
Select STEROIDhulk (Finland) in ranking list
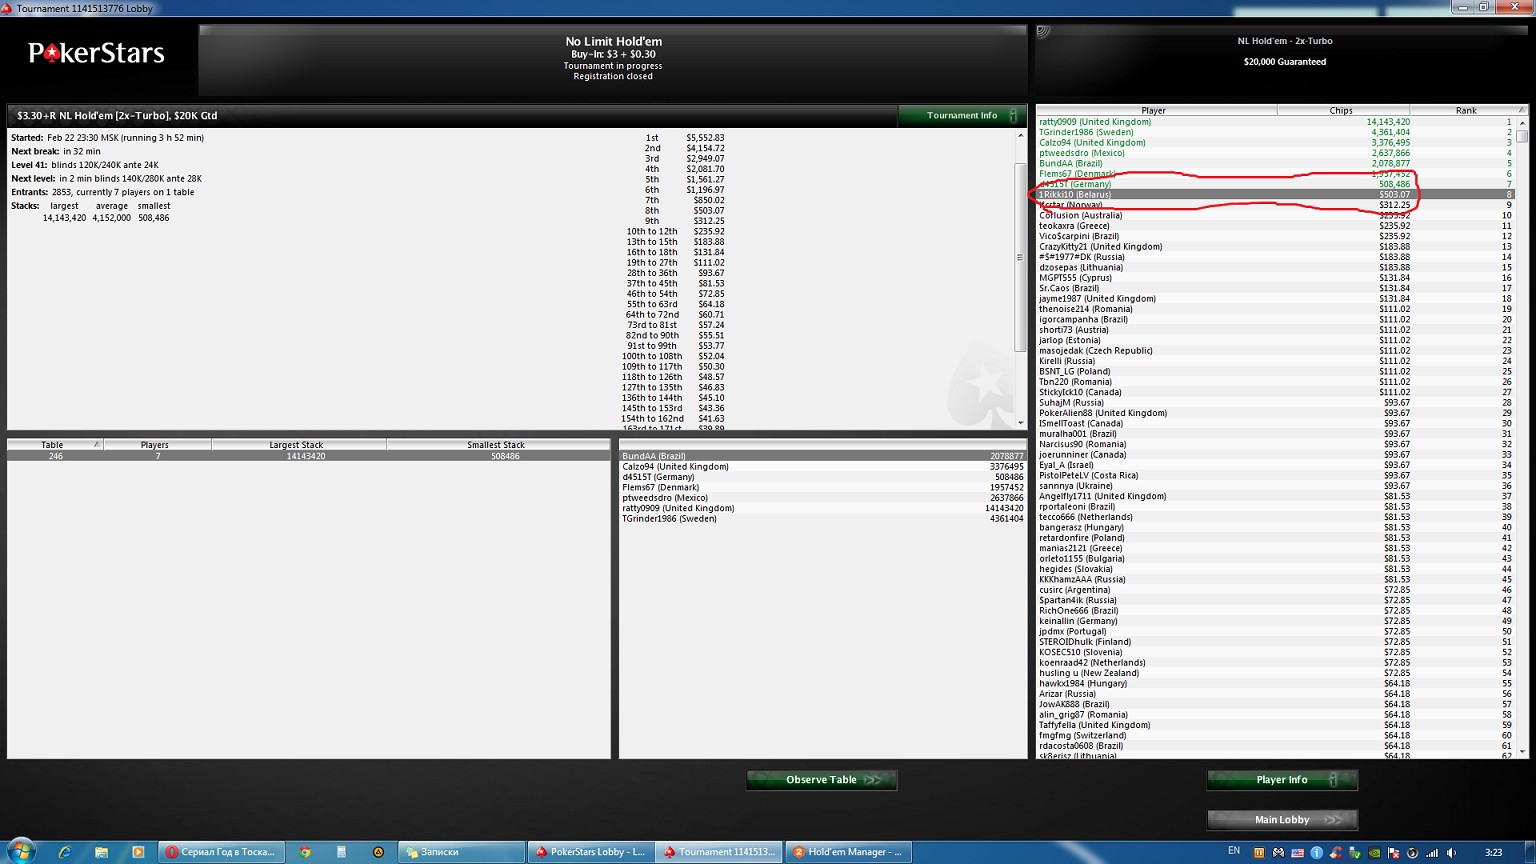point(1275,642)
